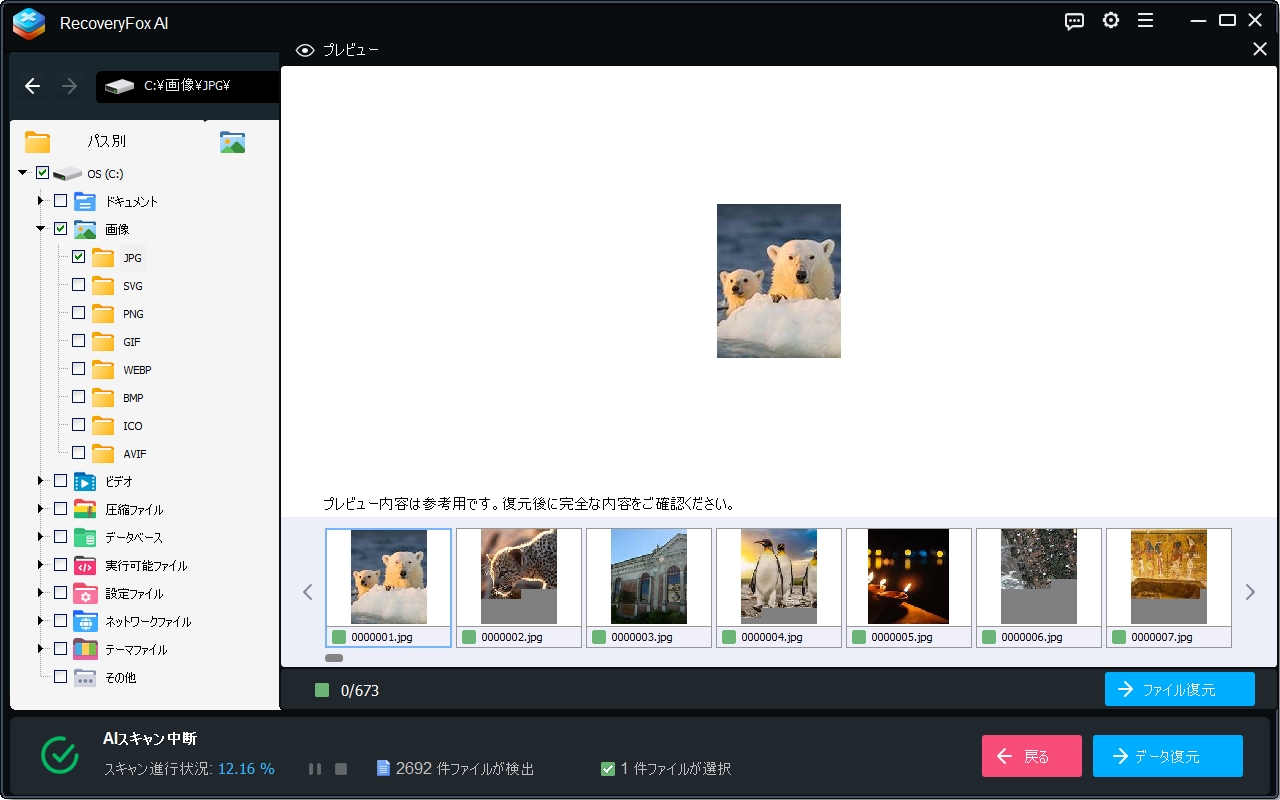Open the settings gear

(x=1110, y=20)
